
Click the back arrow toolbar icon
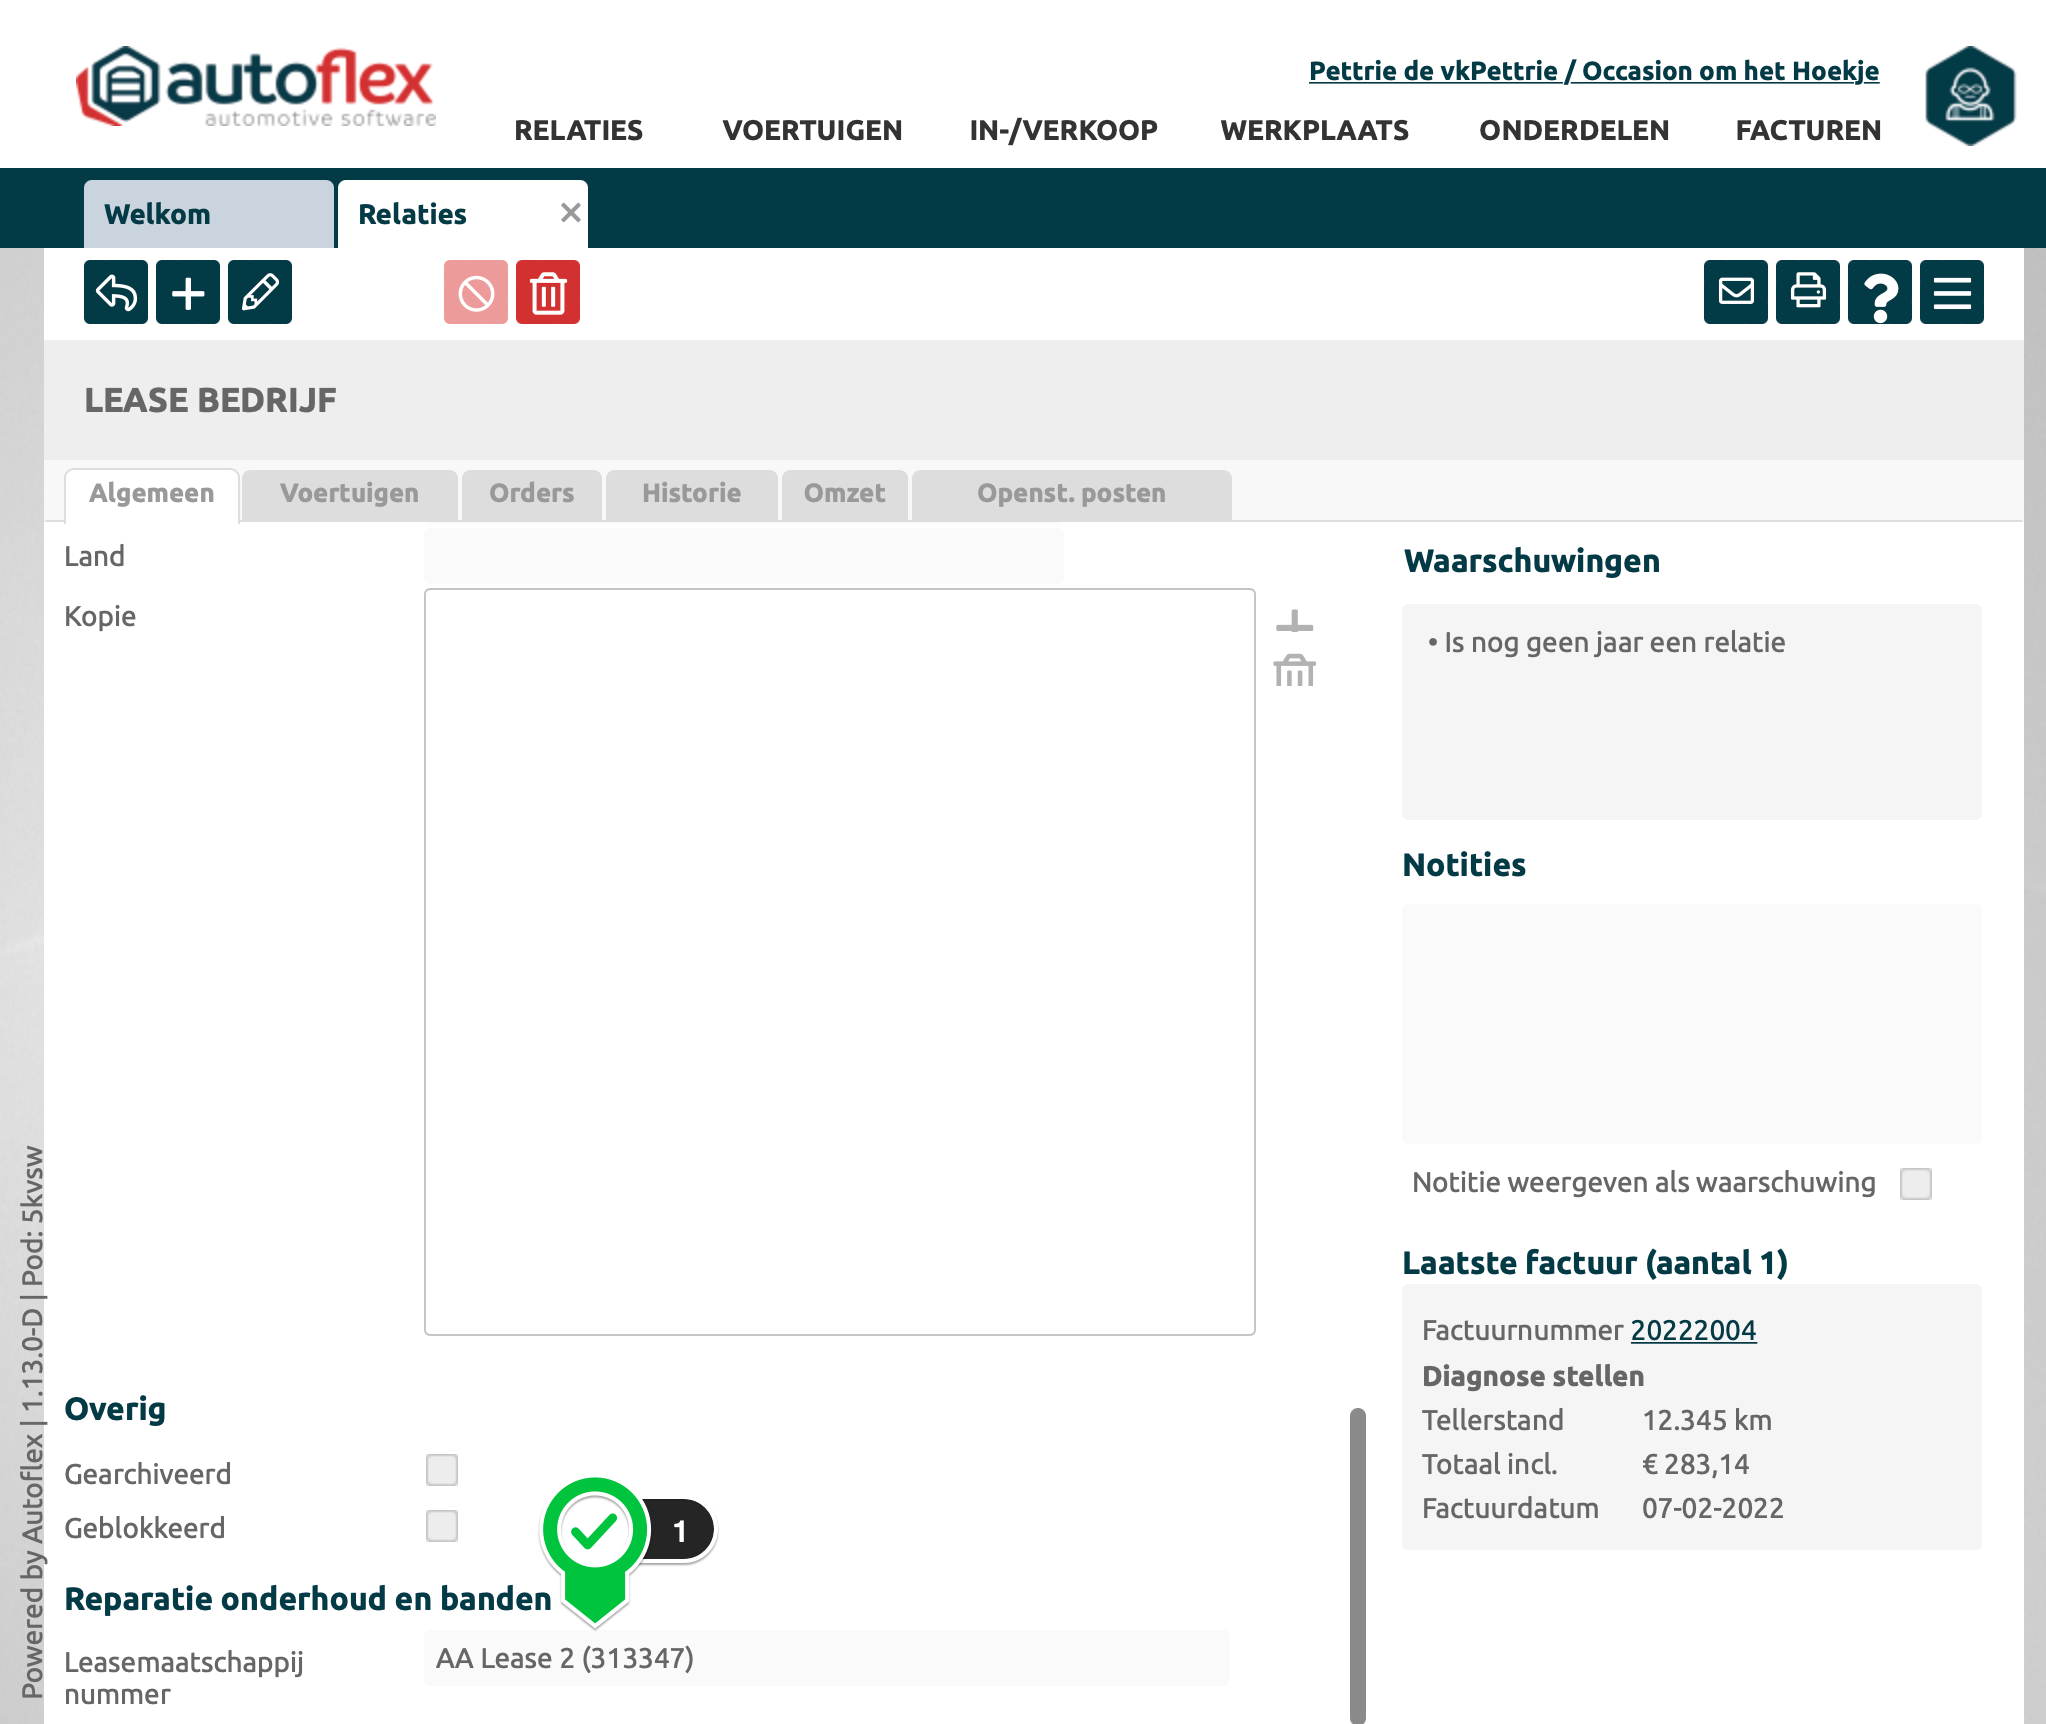pos(116,293)
